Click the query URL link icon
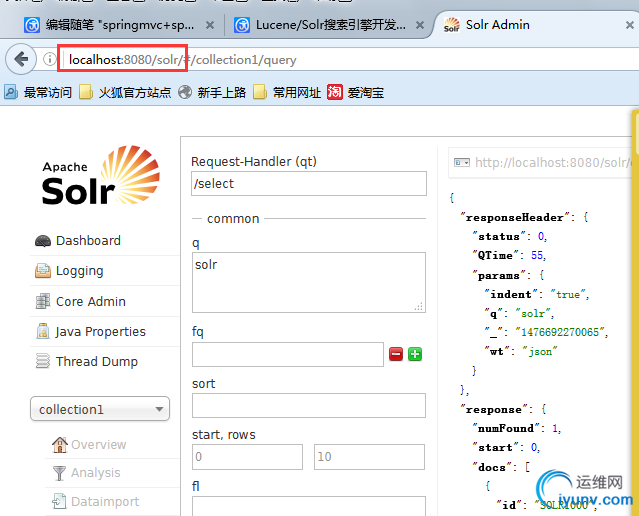Screen dimensions: 639x516 (x=462, y=163)
